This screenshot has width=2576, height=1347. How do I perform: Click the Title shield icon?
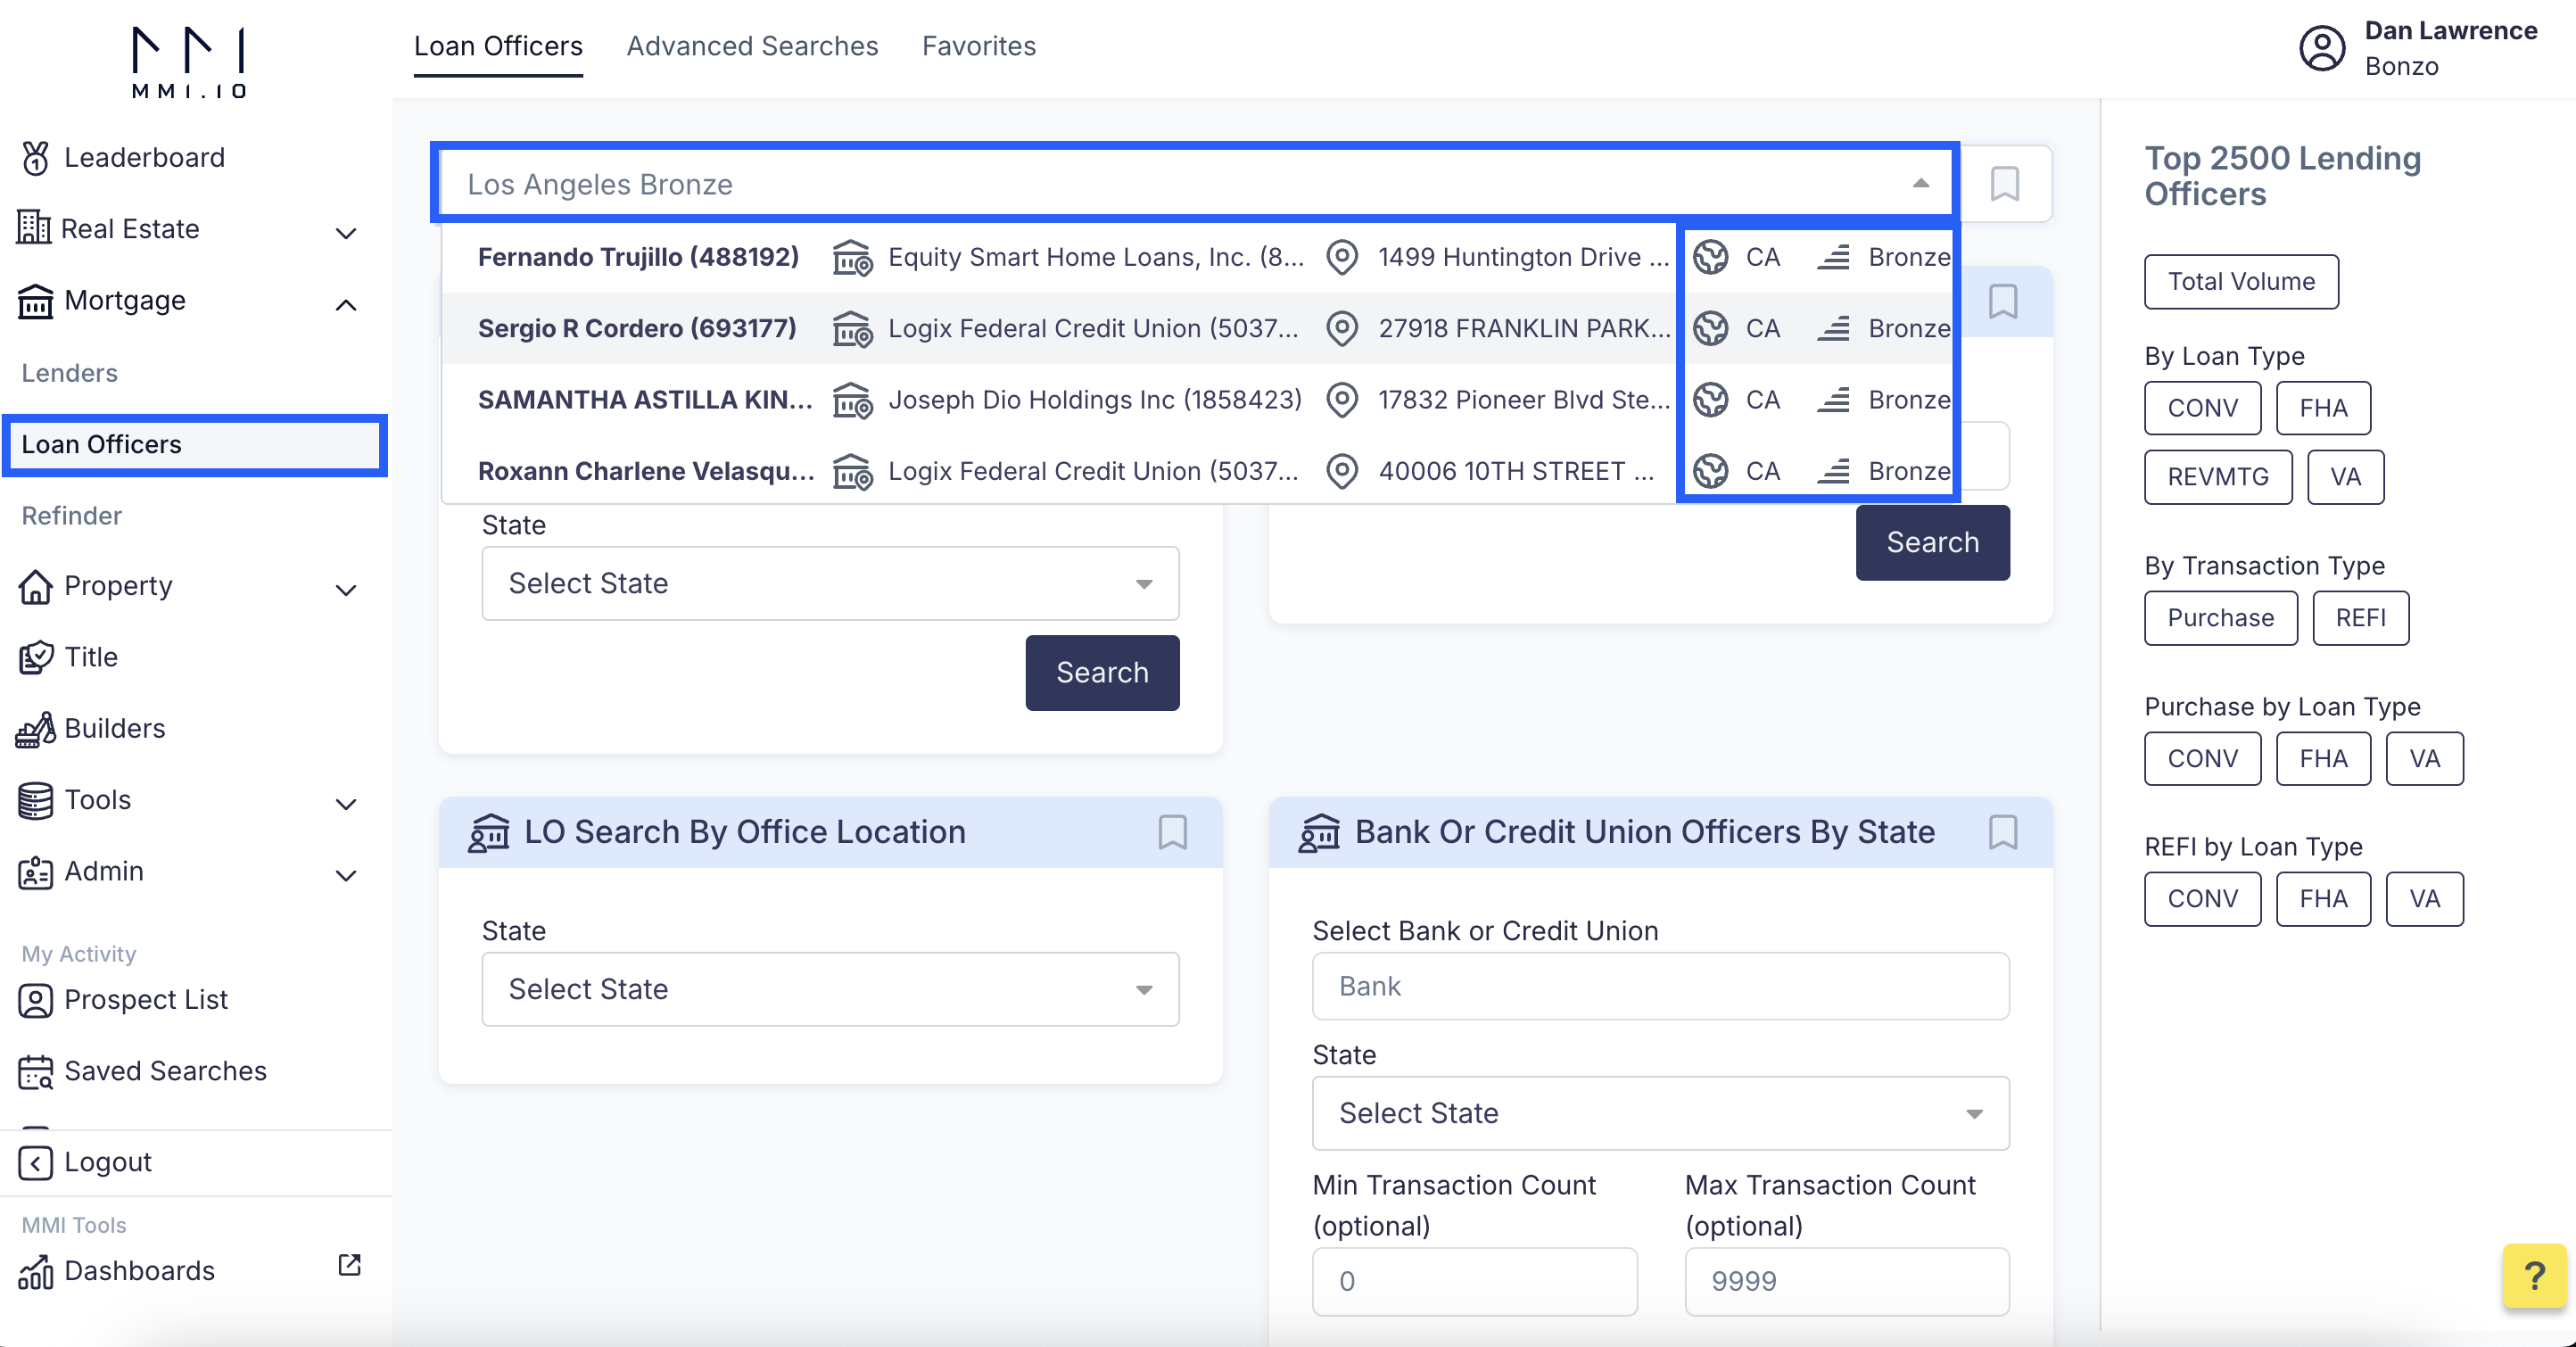(x=35, y=657)
